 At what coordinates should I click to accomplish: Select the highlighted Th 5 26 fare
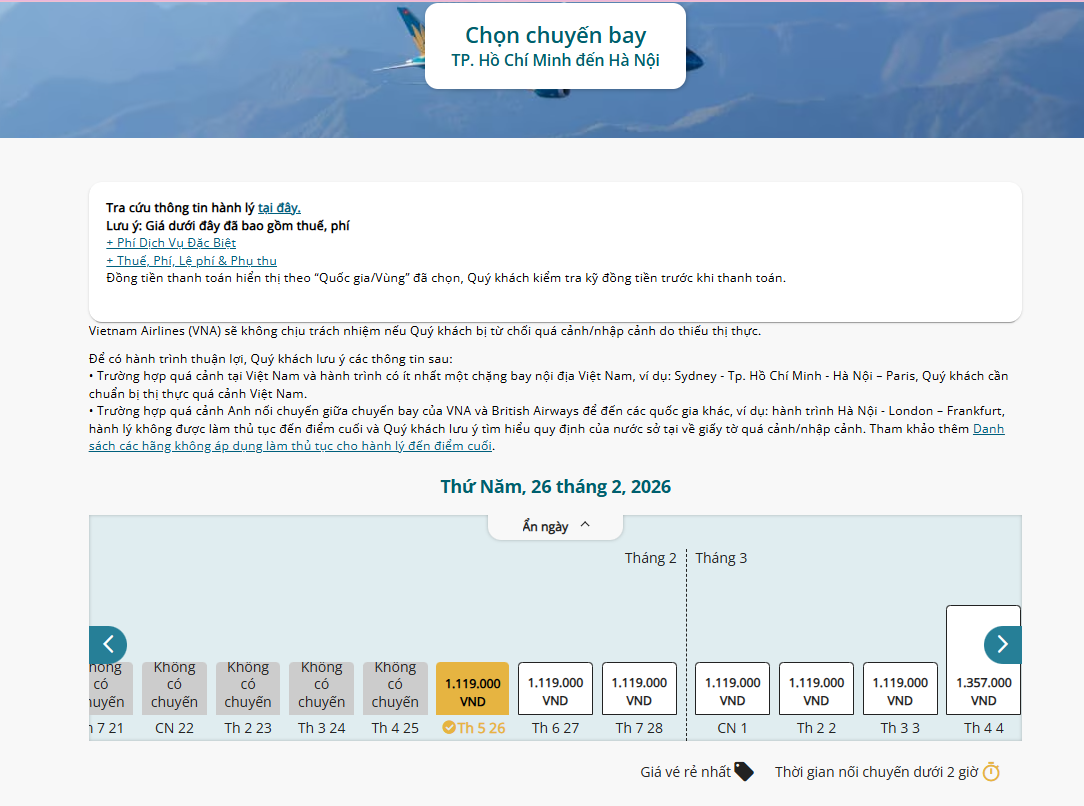point(472,689)
